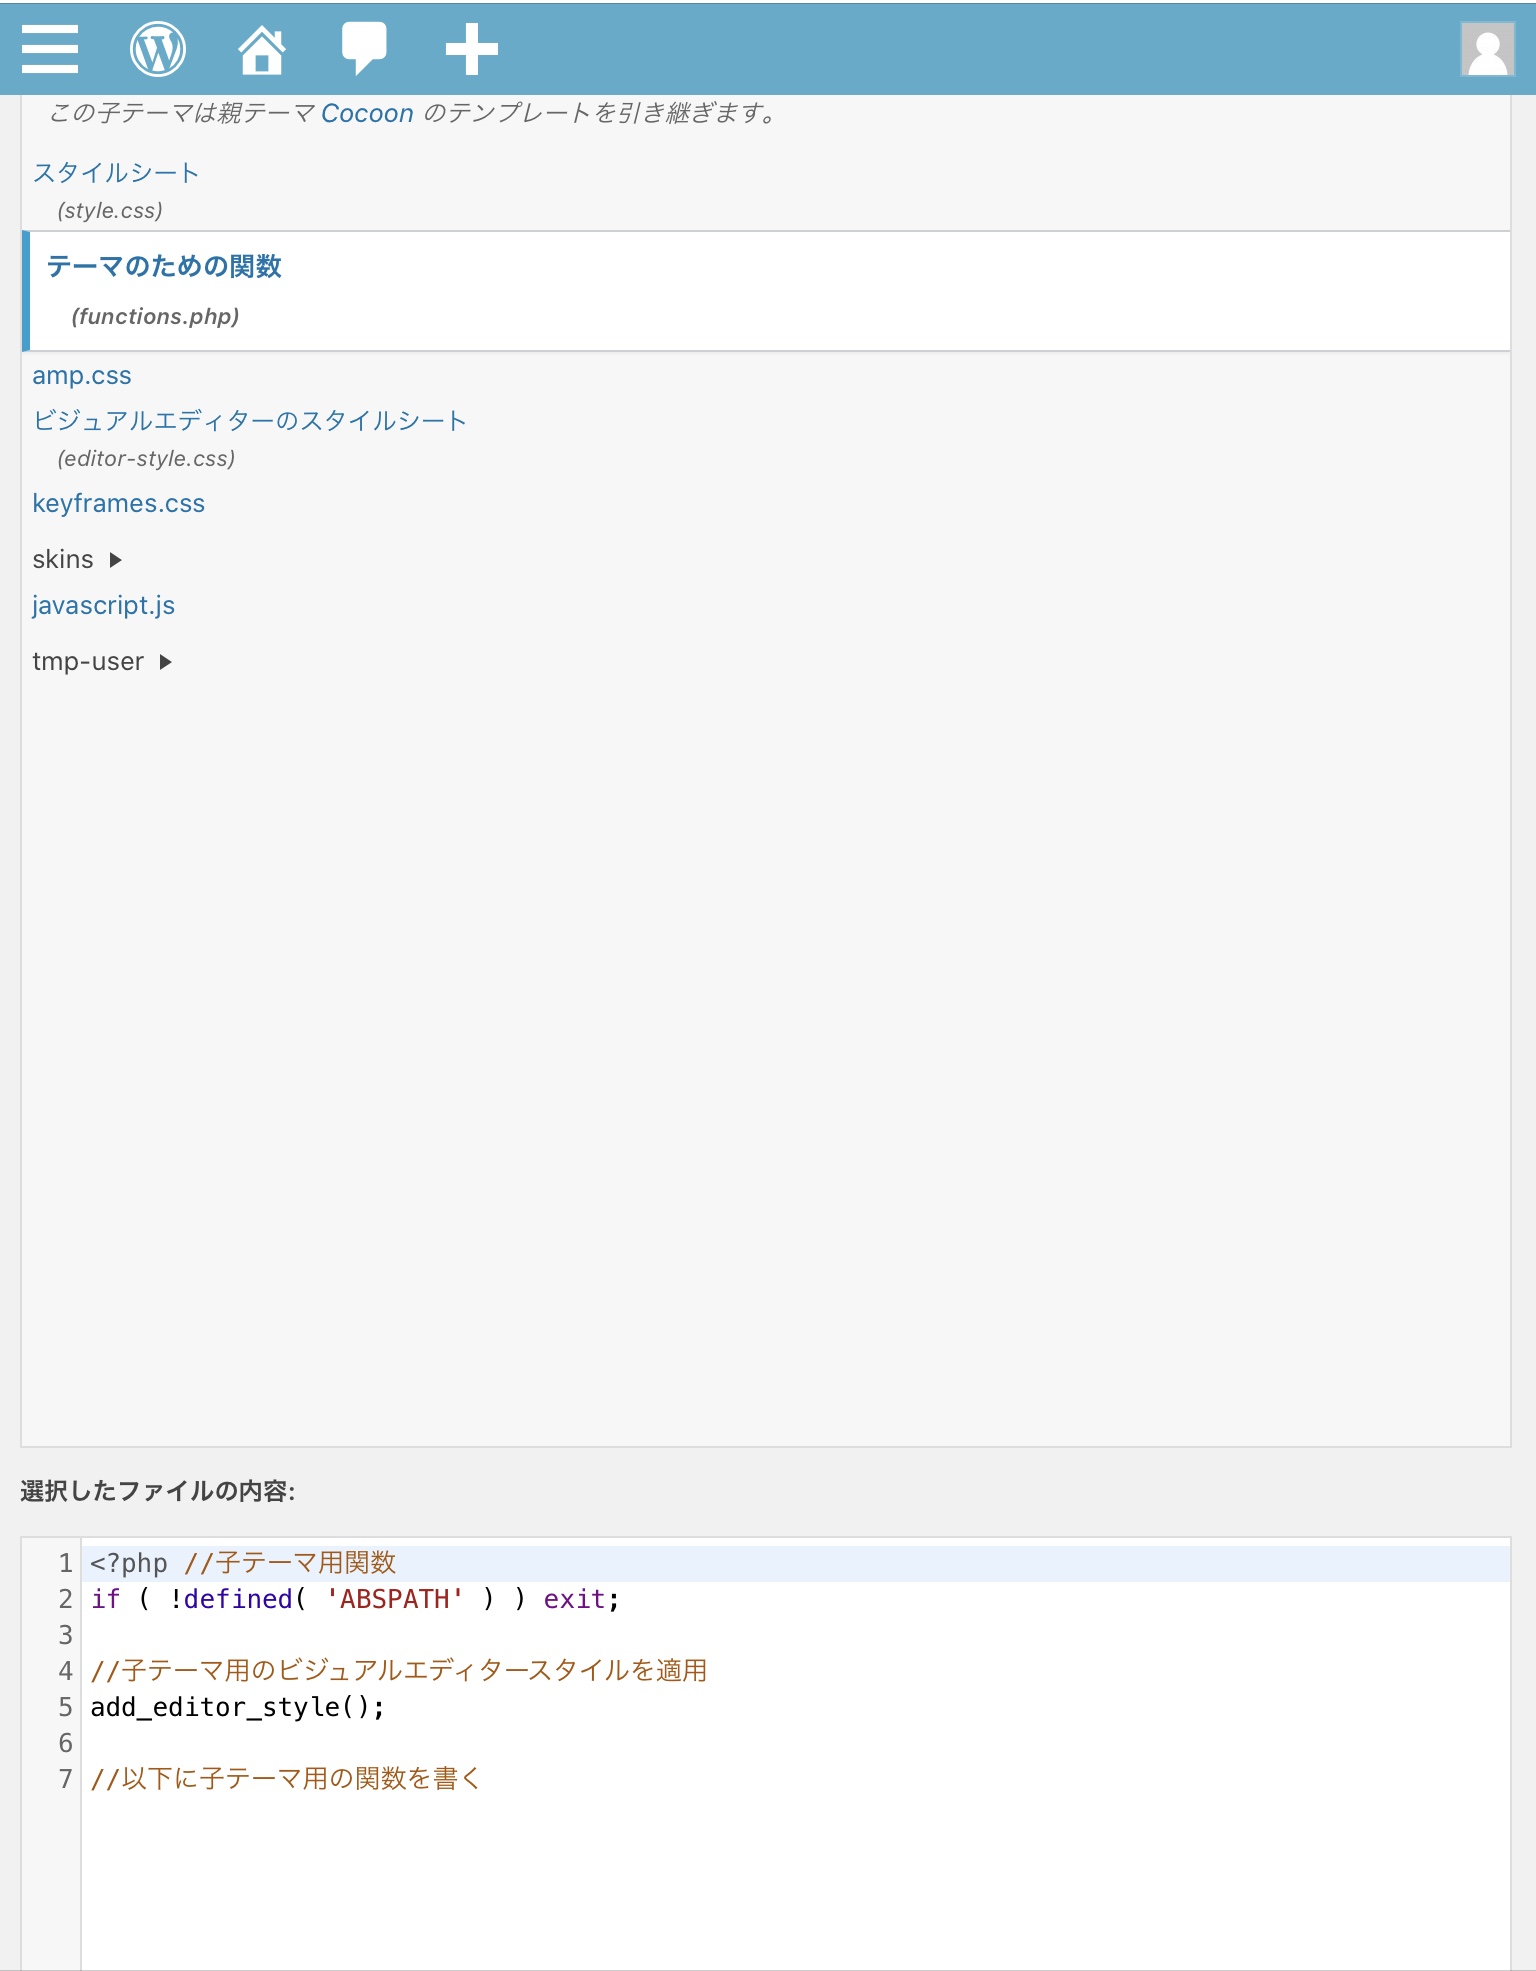Visit site via home icon

point(262,49)
